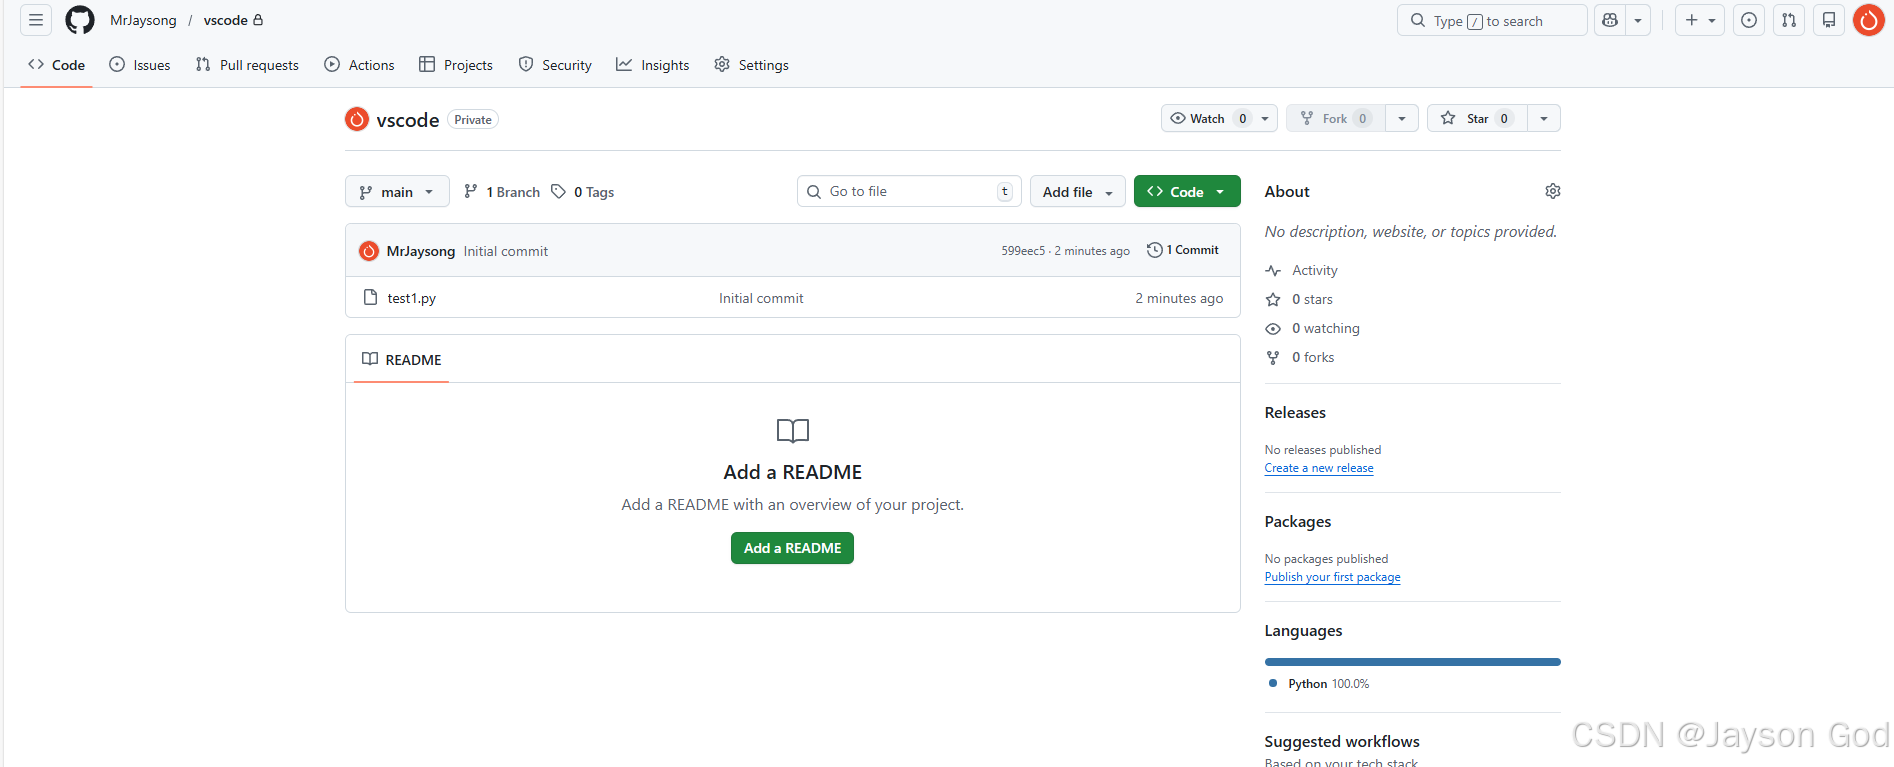
Task: Open the Python 100.0% language link
Action: pyautogui.click(x=1319, y=684)
